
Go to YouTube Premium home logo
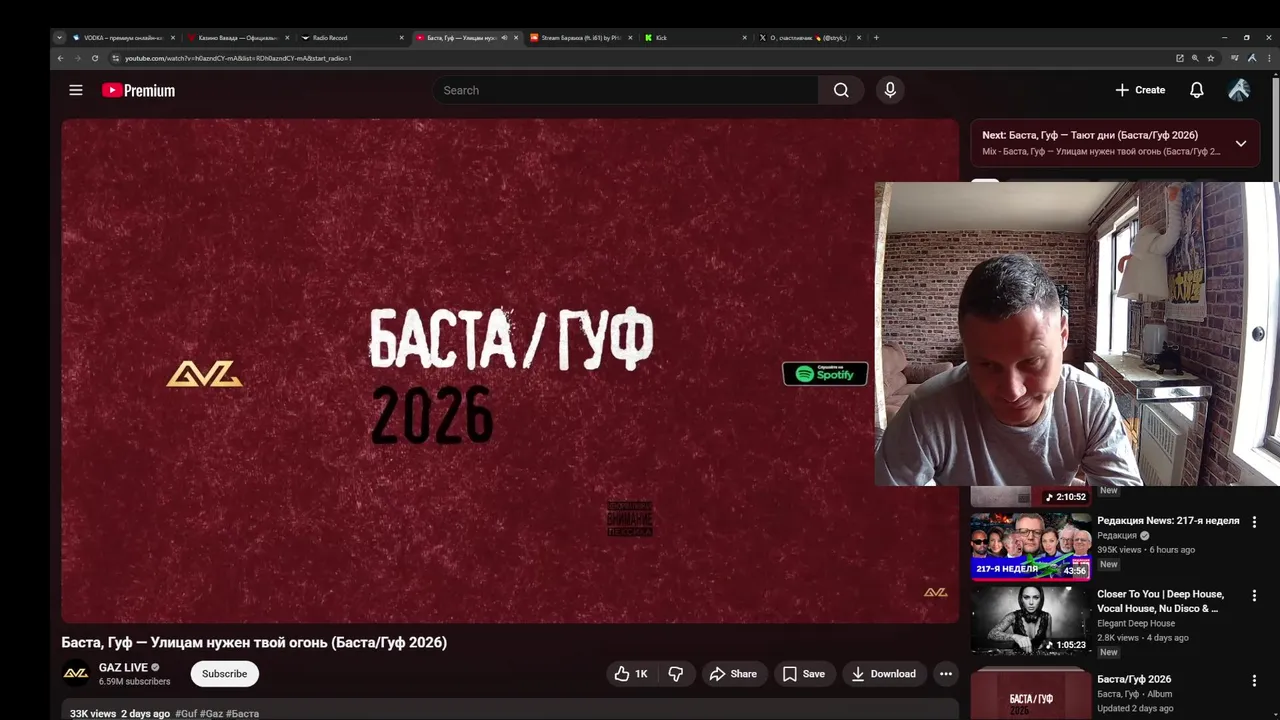tap(138, 90)
